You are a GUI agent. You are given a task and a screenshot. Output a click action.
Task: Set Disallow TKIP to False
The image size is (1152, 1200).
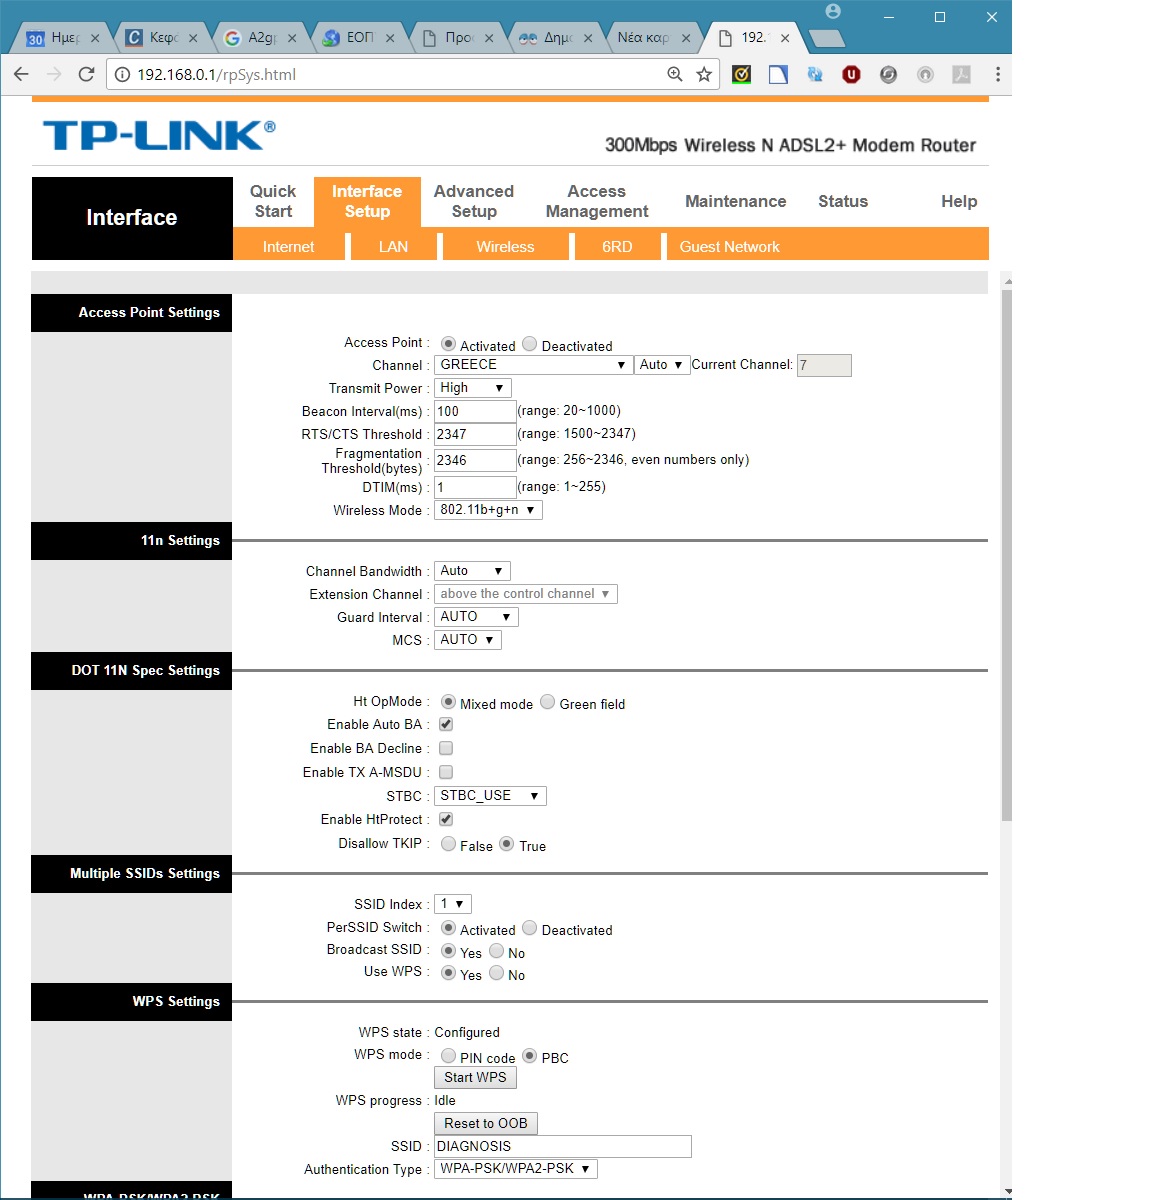click(448, 844)
